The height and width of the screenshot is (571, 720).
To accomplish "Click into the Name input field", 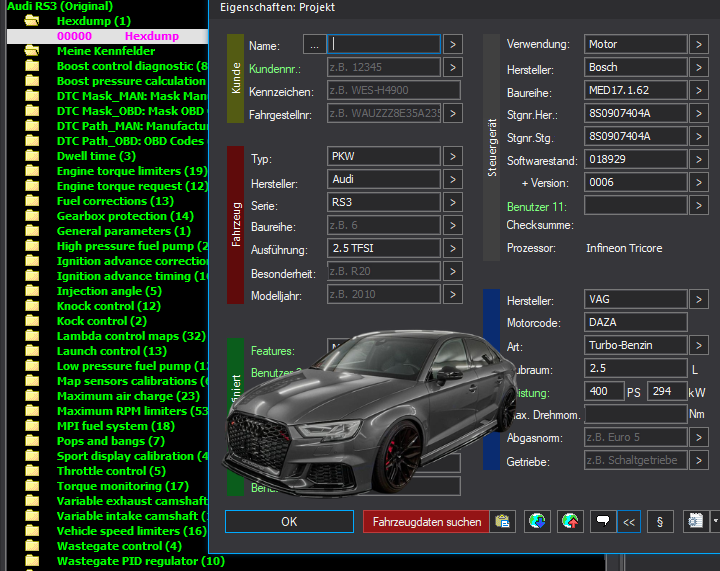I will 384,45.
